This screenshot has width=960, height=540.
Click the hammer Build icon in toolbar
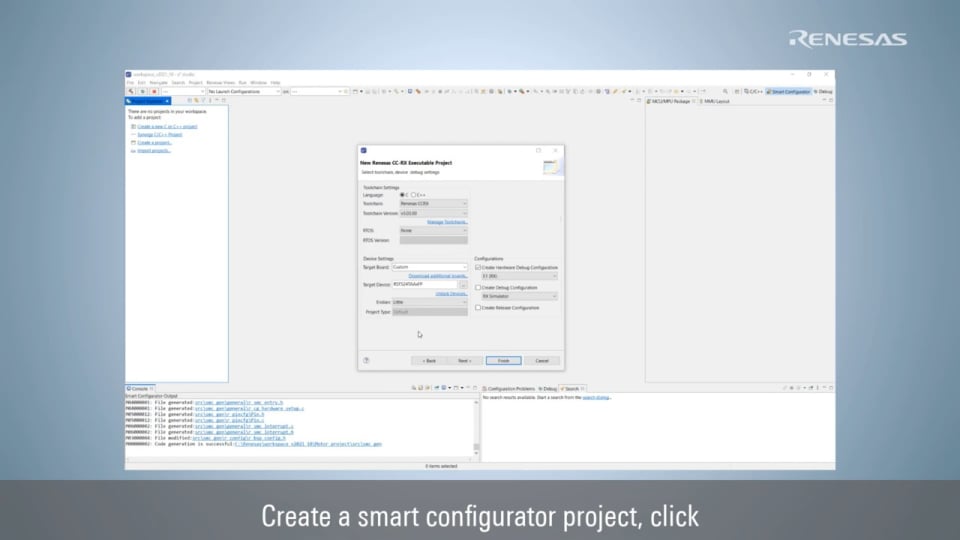(131, 91)
